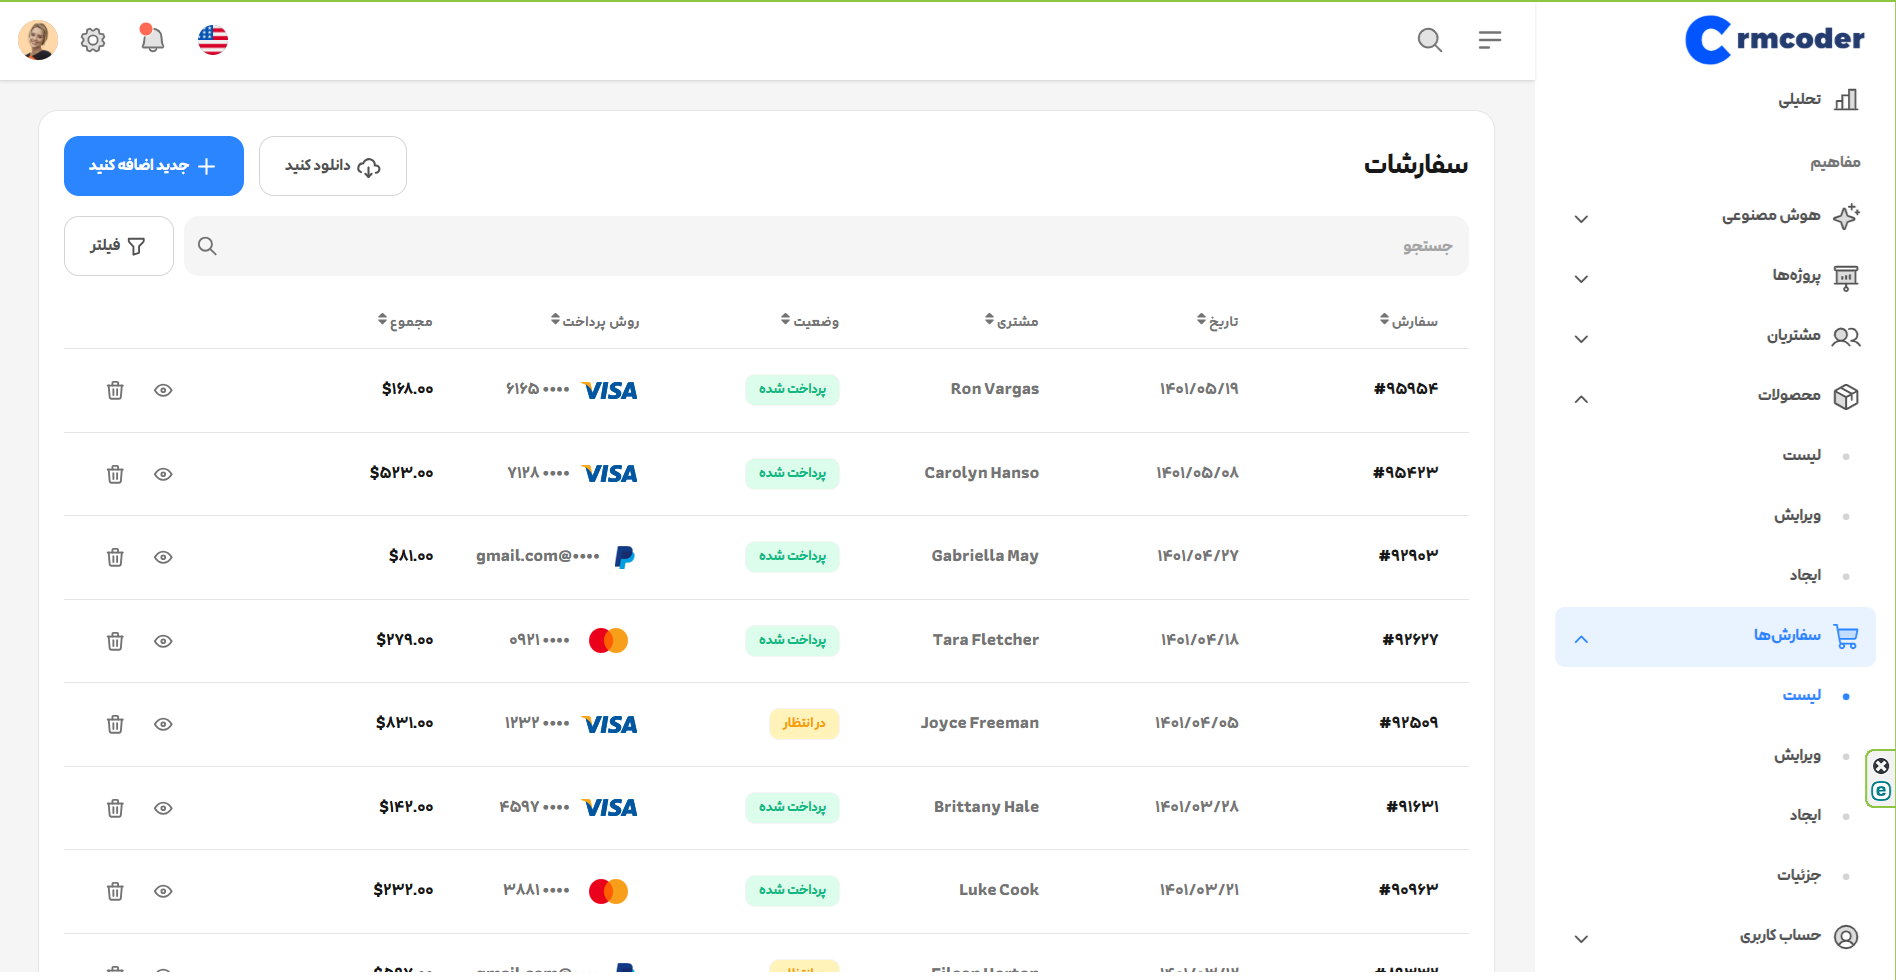Delete Tara Fletcher order with trash icon
The image size is (1896, 980).
point(115,641)
